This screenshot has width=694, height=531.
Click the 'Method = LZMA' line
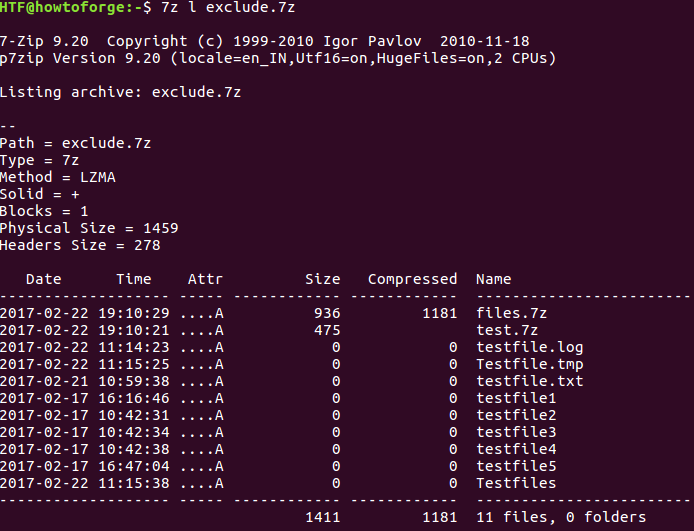pyautogui.click(x=58, y=177)
